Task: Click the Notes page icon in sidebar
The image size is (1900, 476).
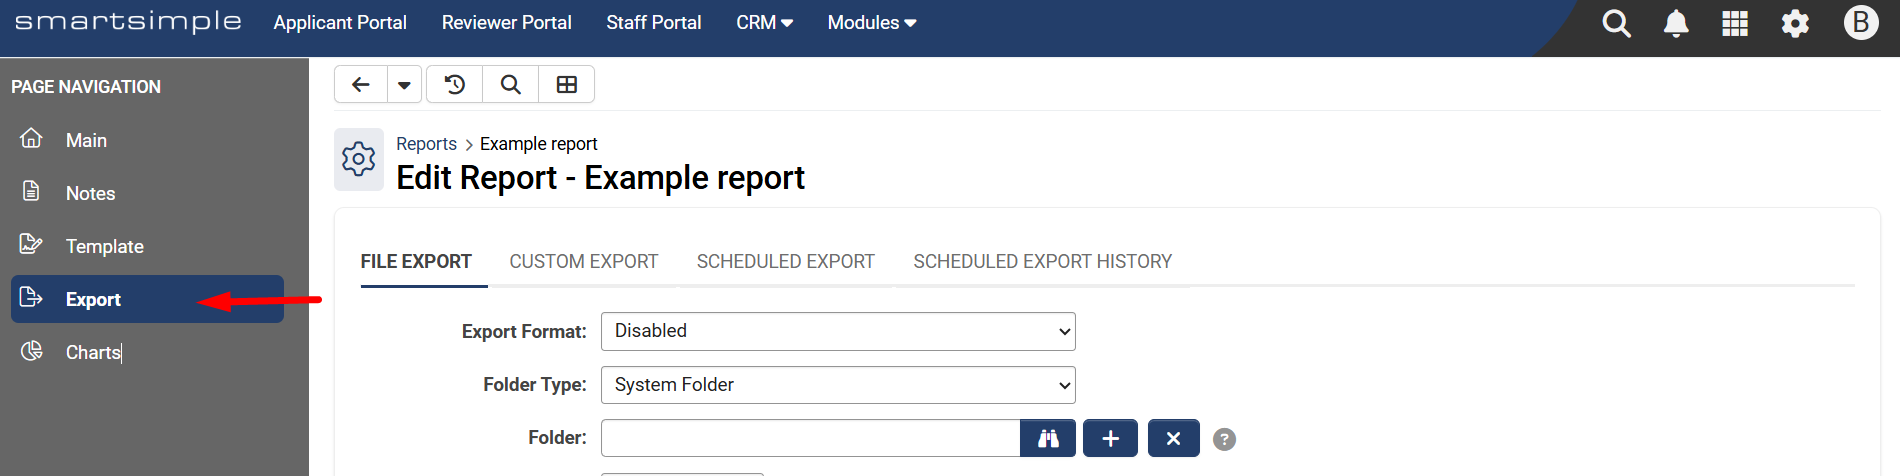Action: click(x=32, y=191)
